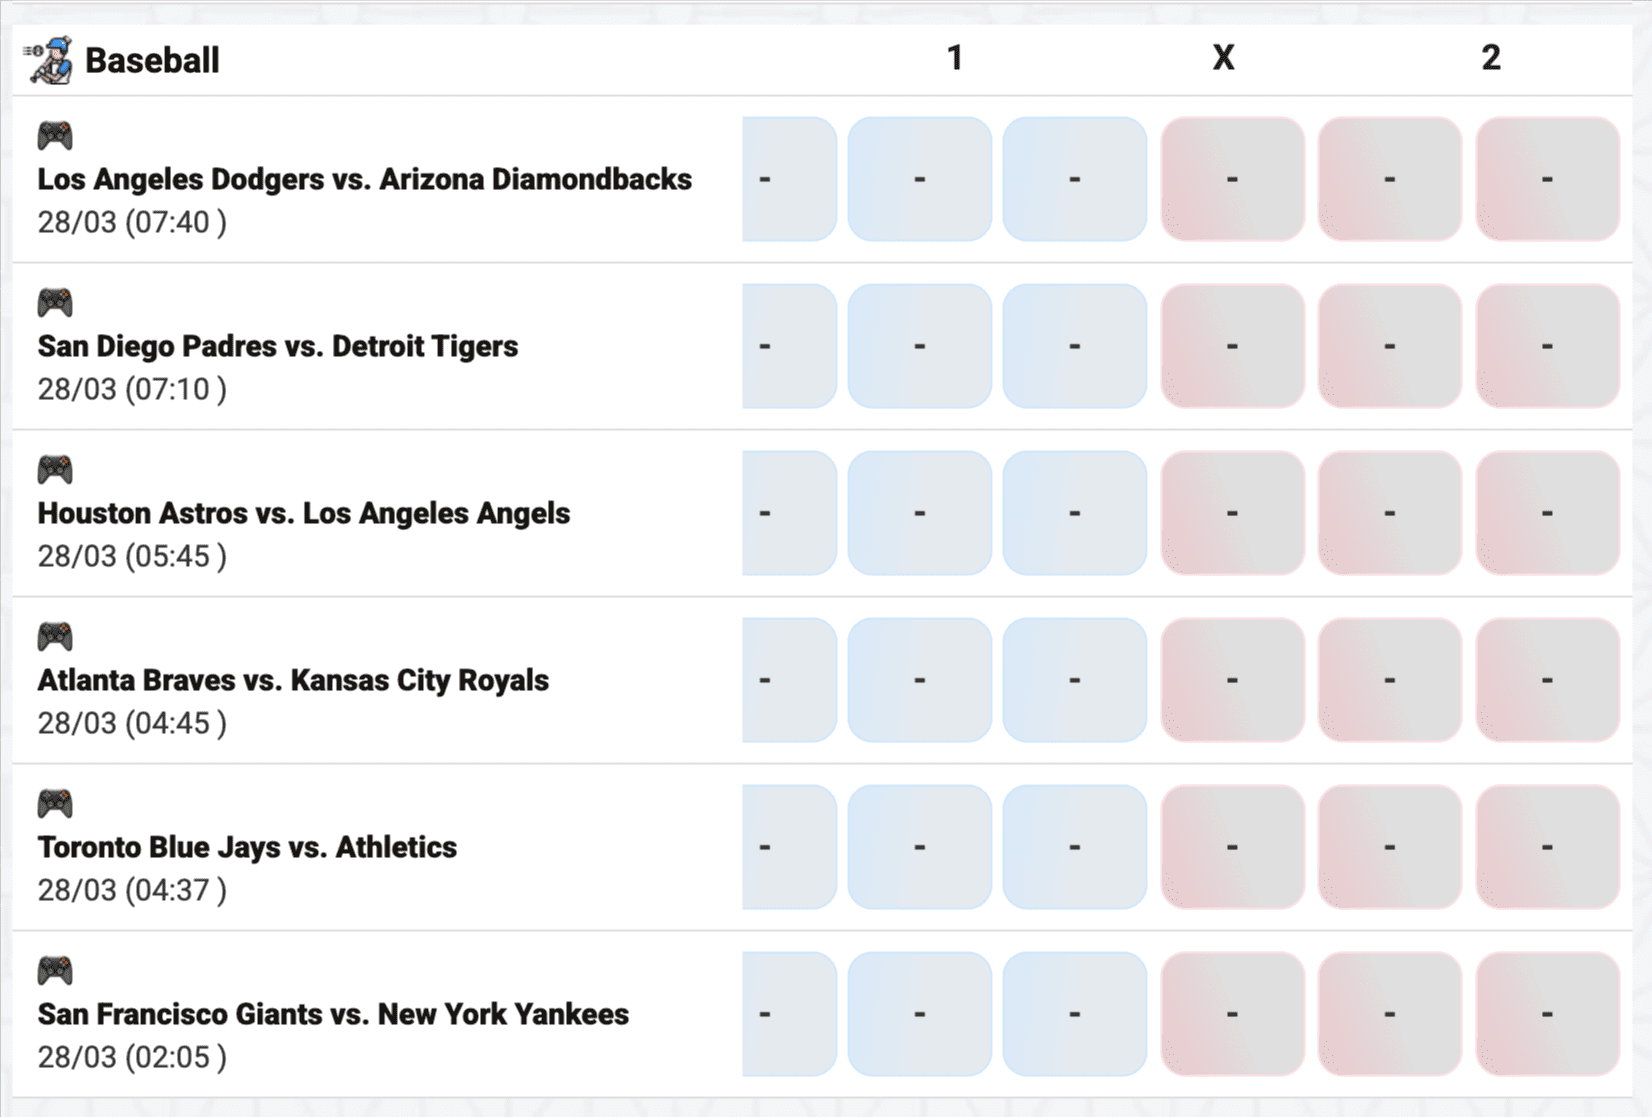The height and width of the screenshot is (1117, 1652).
Task: Select first blue odds cell for Dodgers game
Action: 789,179
